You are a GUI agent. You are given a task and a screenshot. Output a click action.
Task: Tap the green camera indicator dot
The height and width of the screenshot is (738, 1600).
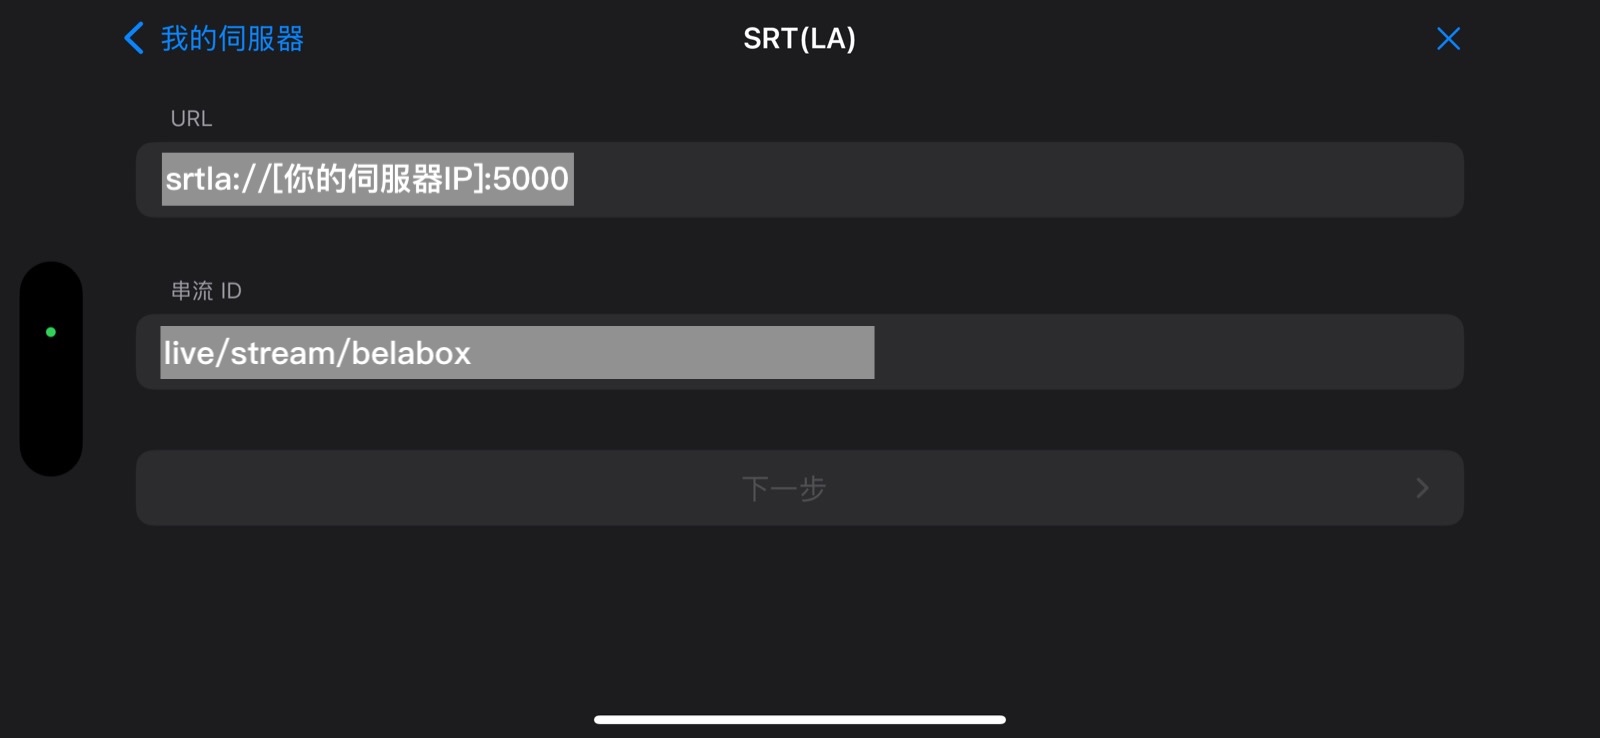(51, 332)
